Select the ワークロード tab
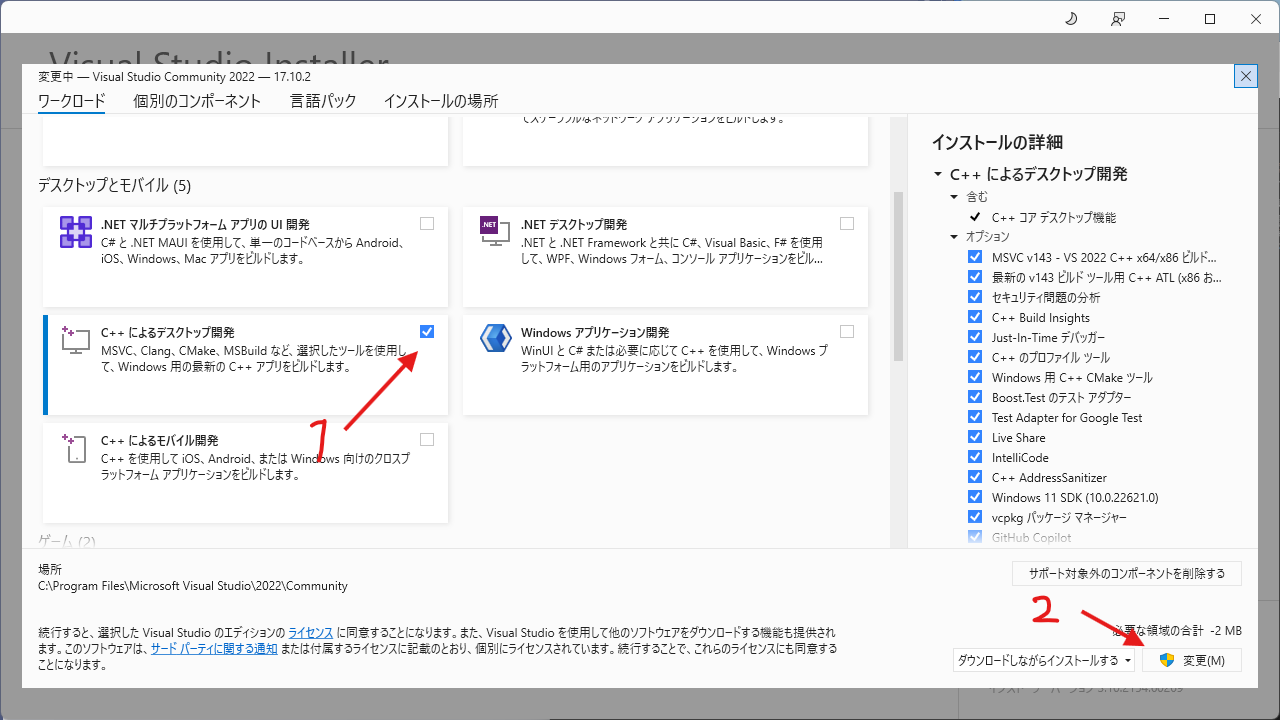This screenshot has height=720, width=1280. [71, 101]
